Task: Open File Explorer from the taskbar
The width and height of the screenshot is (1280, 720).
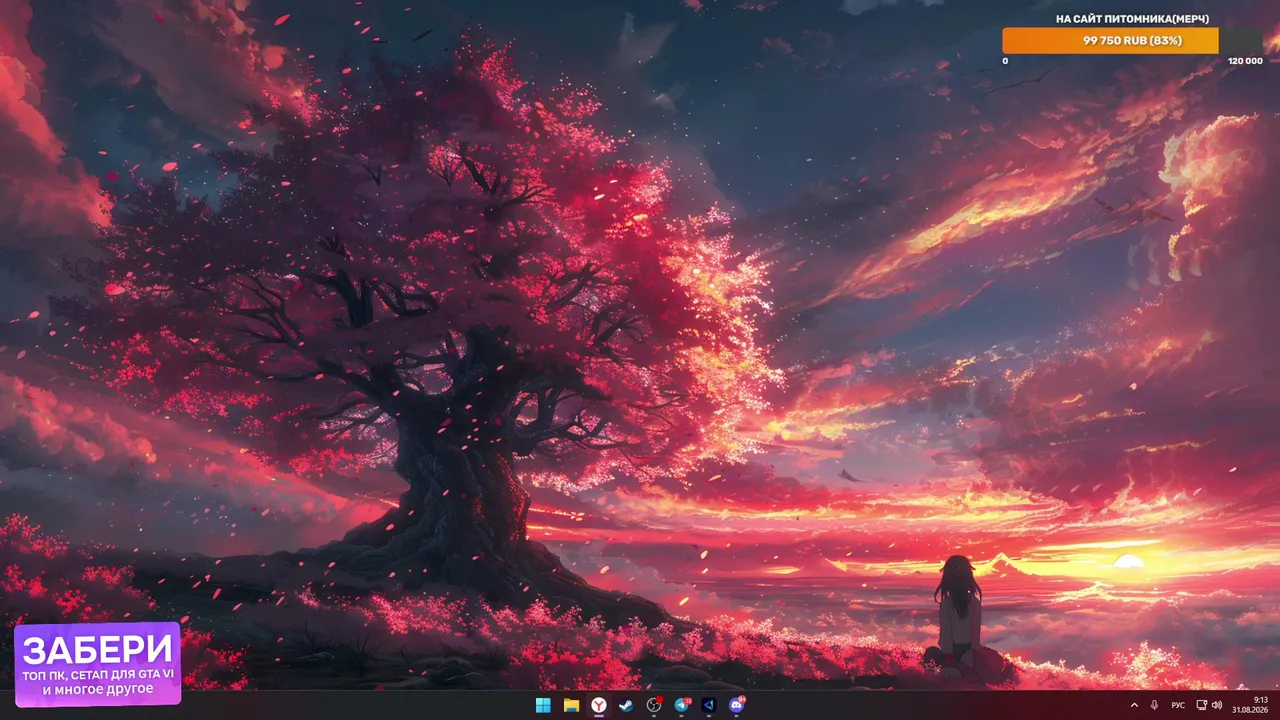Action: click(x=571, y=705)
